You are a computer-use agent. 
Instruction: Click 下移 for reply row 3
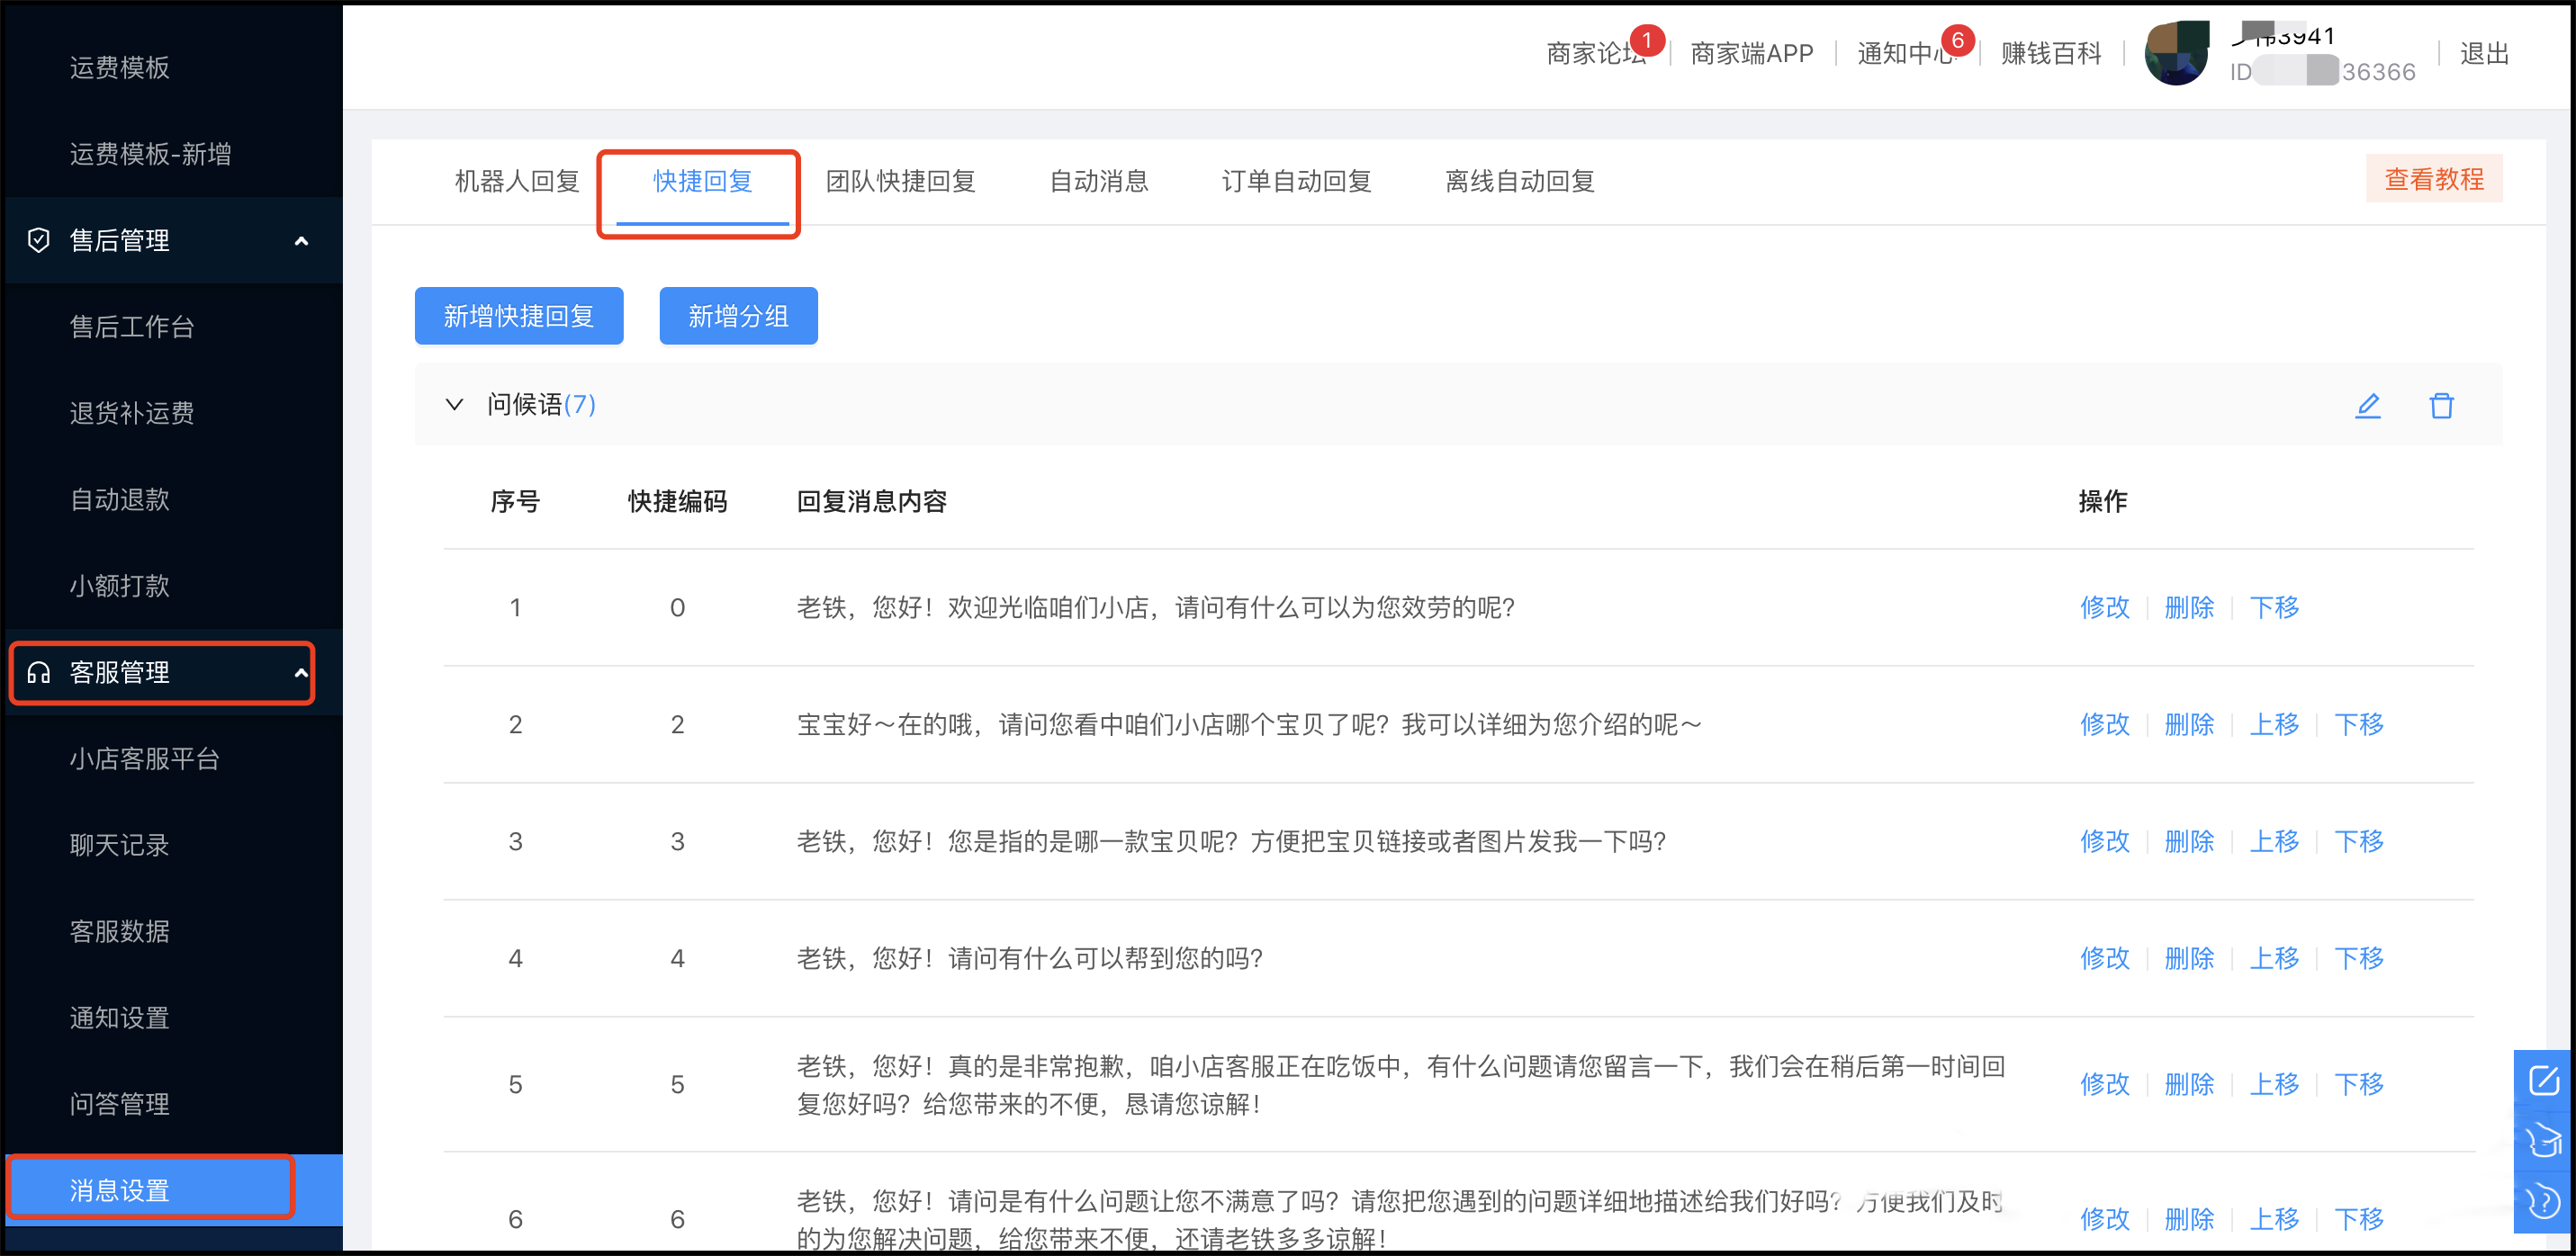click(2359, 841)
